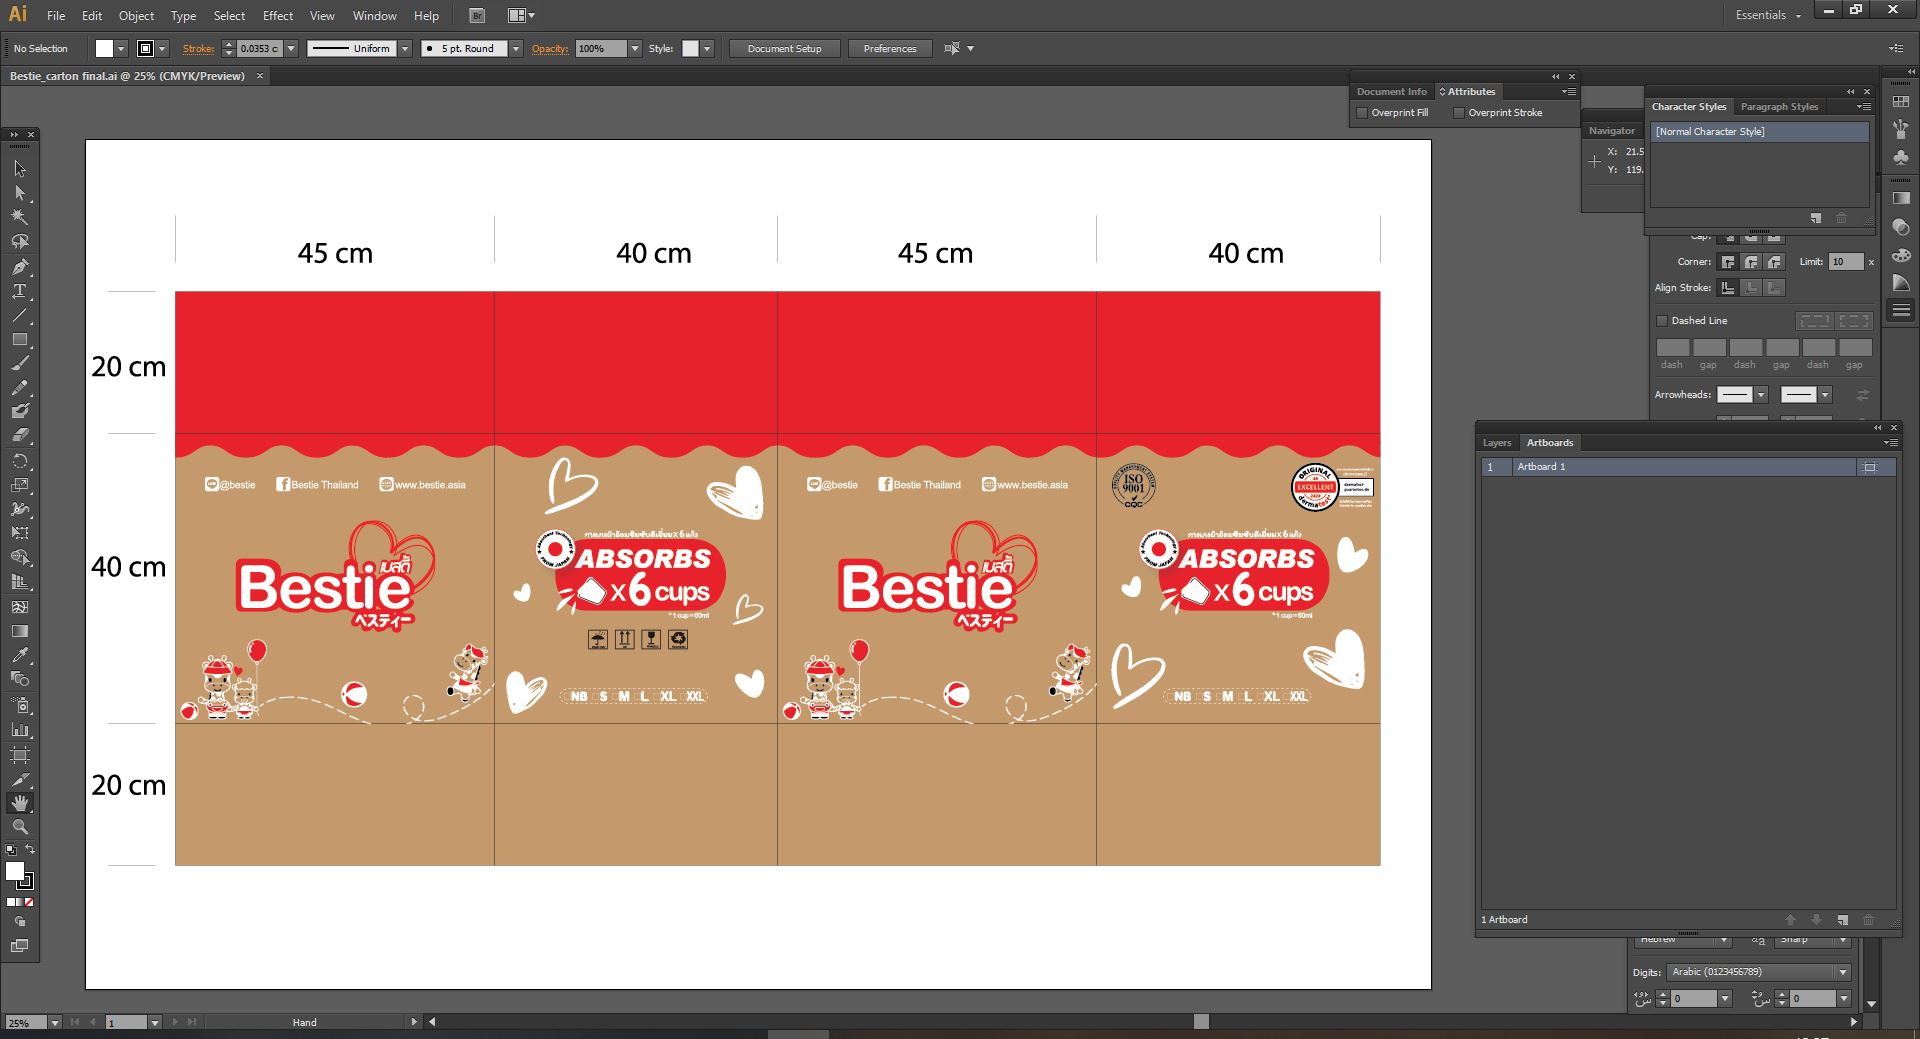Enable Overprint Stroke checkbox
The image size is (1920, 1039).
click(1459, 113)
